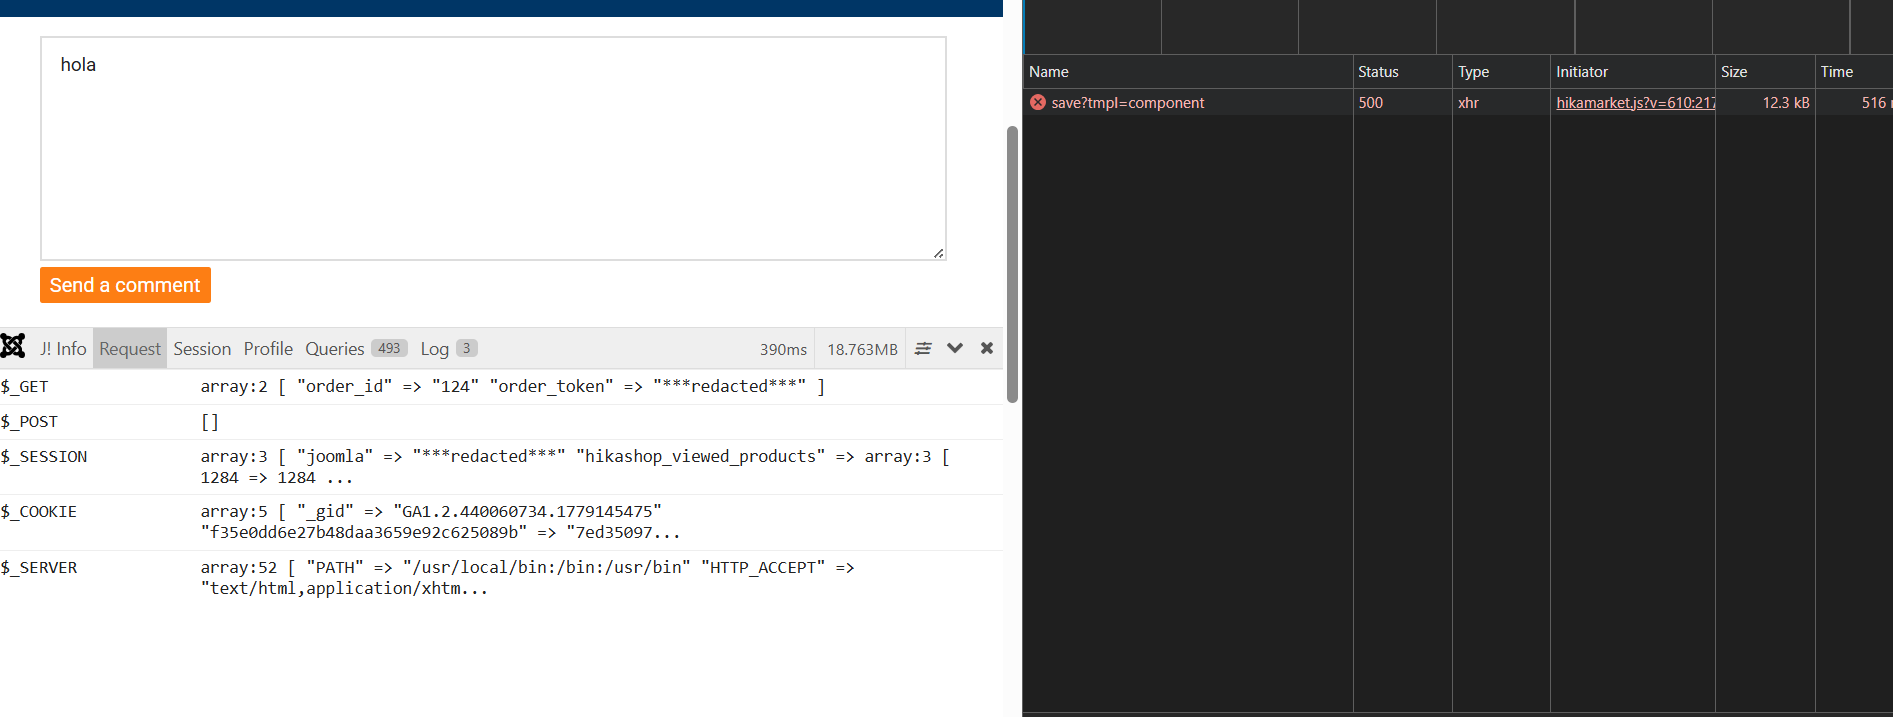Image resolution: width=1893 pixels, height=717 pixels.
Task: Open the debug bar settings icon
Action: click(923, 348)
